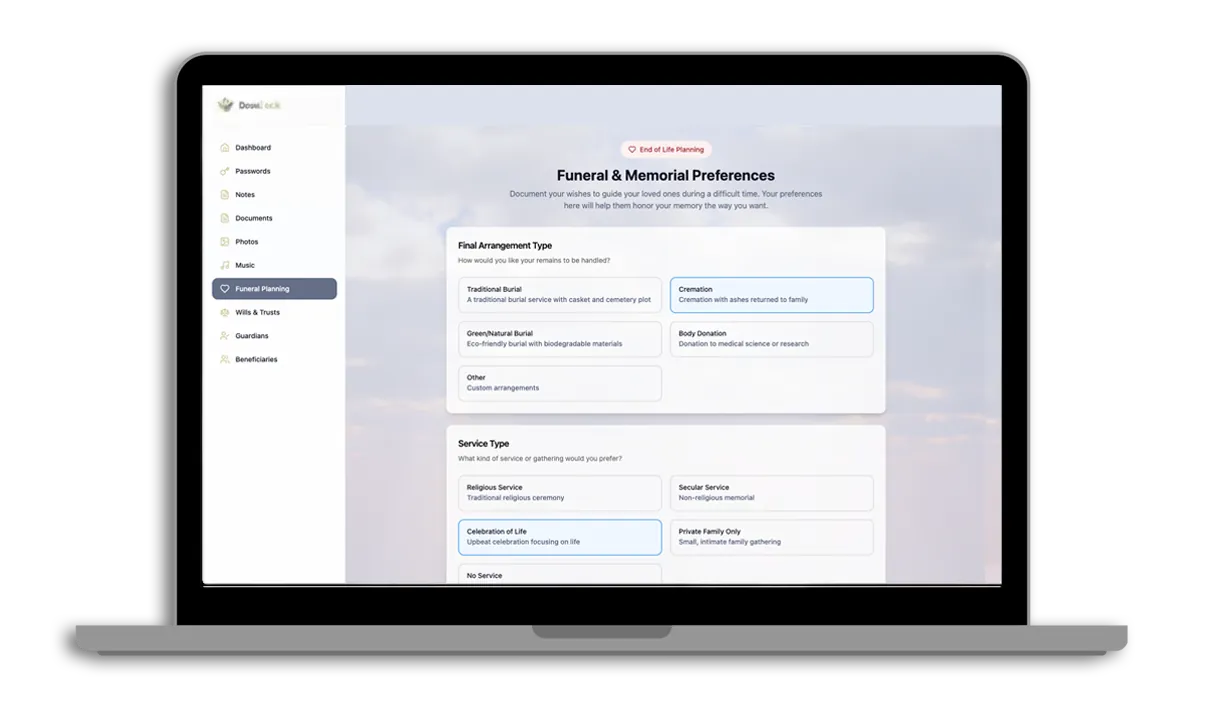Click the End of Life Planning badge
The image size is (1207, 711).
[666, 149]
